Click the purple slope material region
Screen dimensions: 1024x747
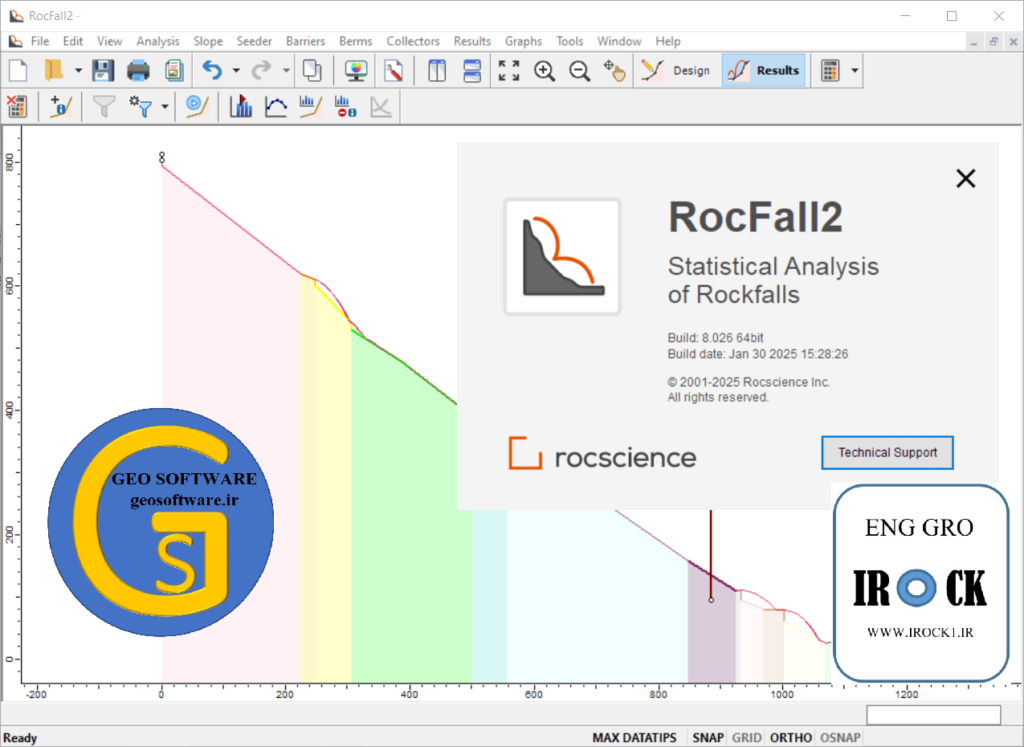[711, 633]
